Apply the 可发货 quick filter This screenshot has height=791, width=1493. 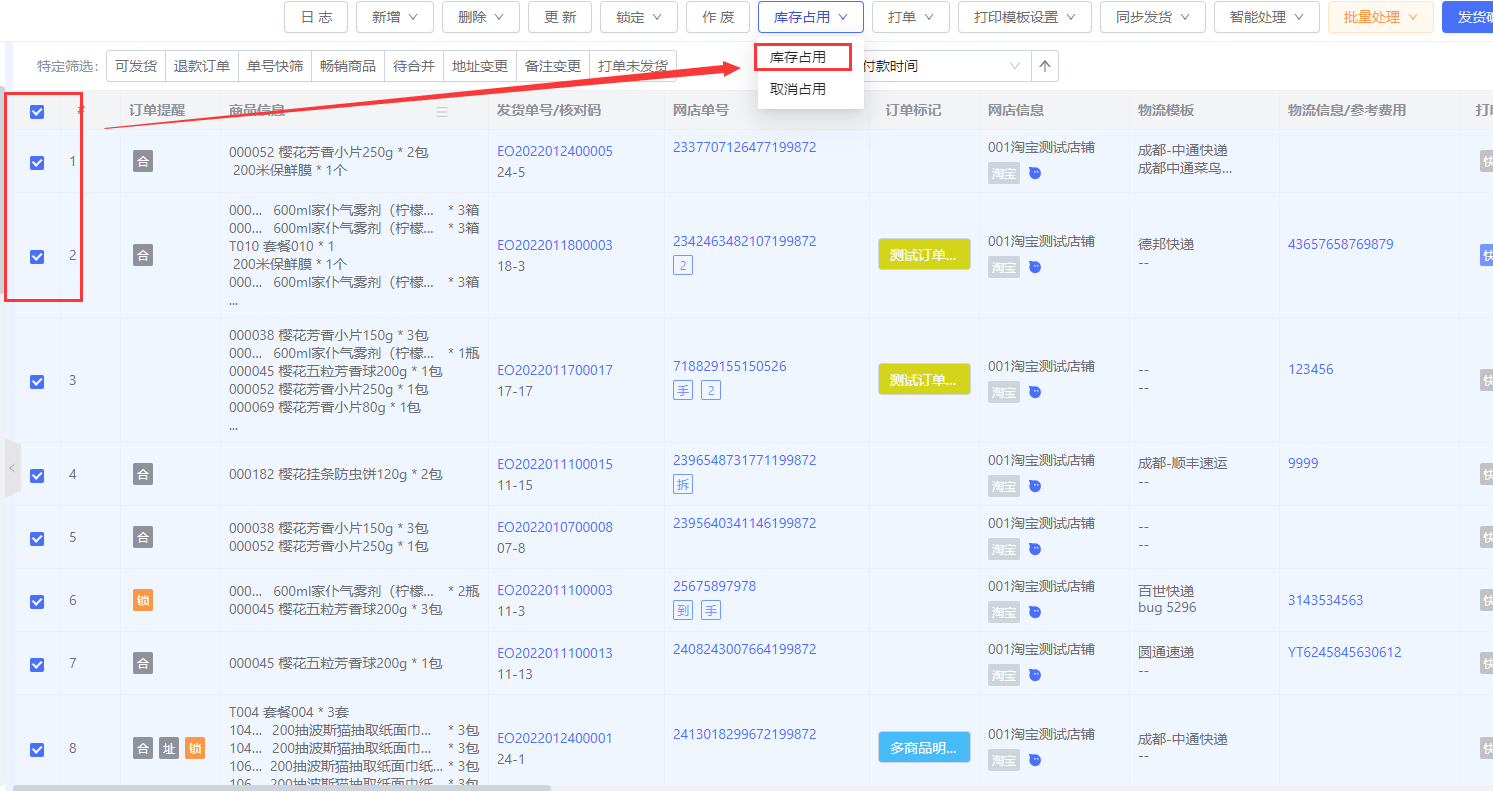(x=136, y=66)
